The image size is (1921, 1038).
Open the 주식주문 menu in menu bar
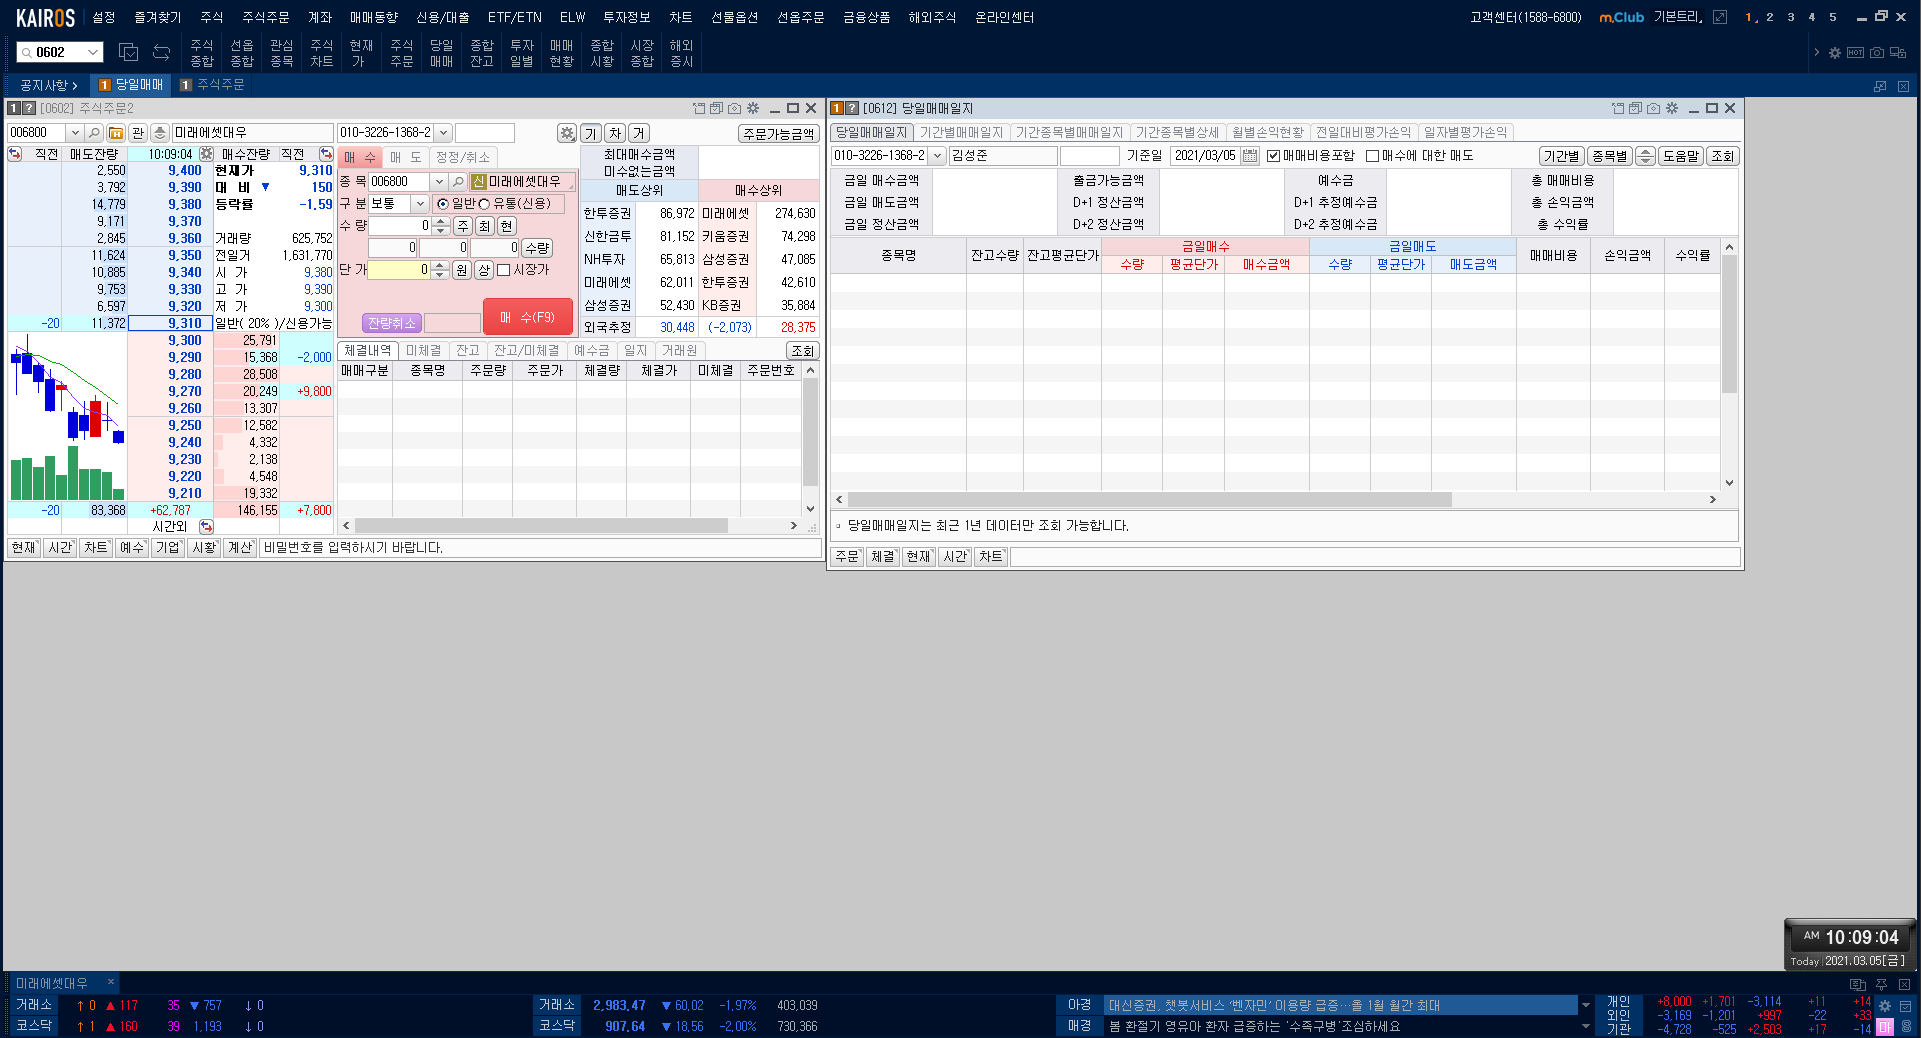265,17
